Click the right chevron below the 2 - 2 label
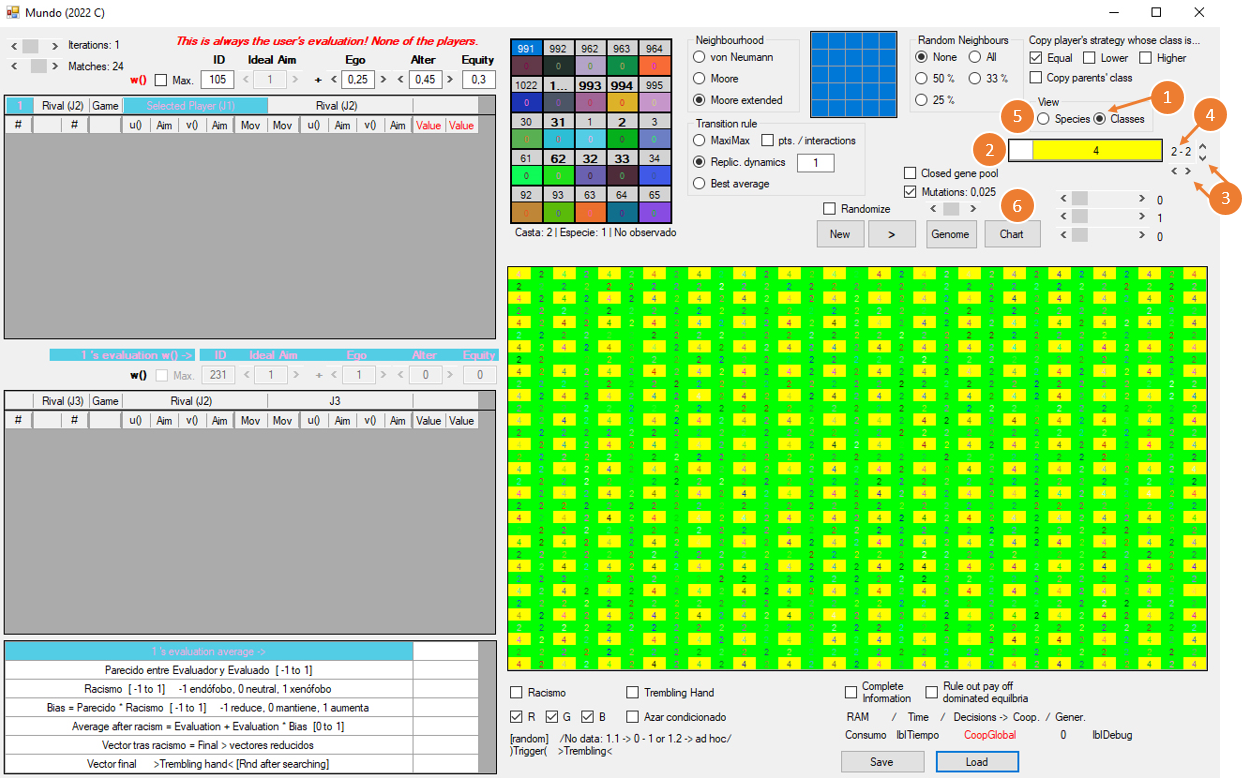Screen dimensions: 1244x778 [1188, 171]
